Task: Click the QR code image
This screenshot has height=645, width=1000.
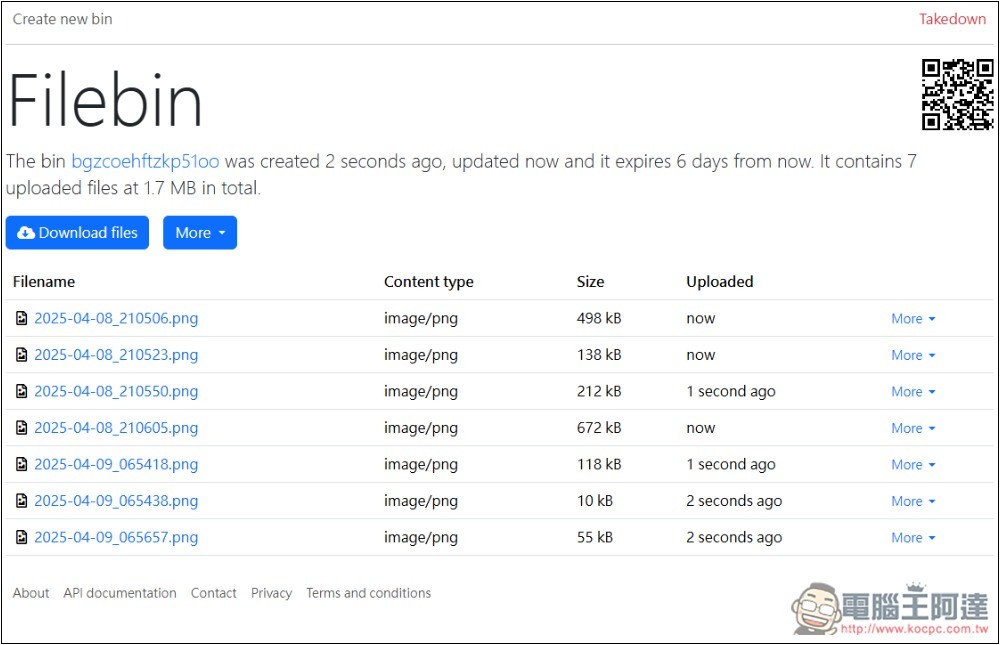Action: click(x=957, y=95)
